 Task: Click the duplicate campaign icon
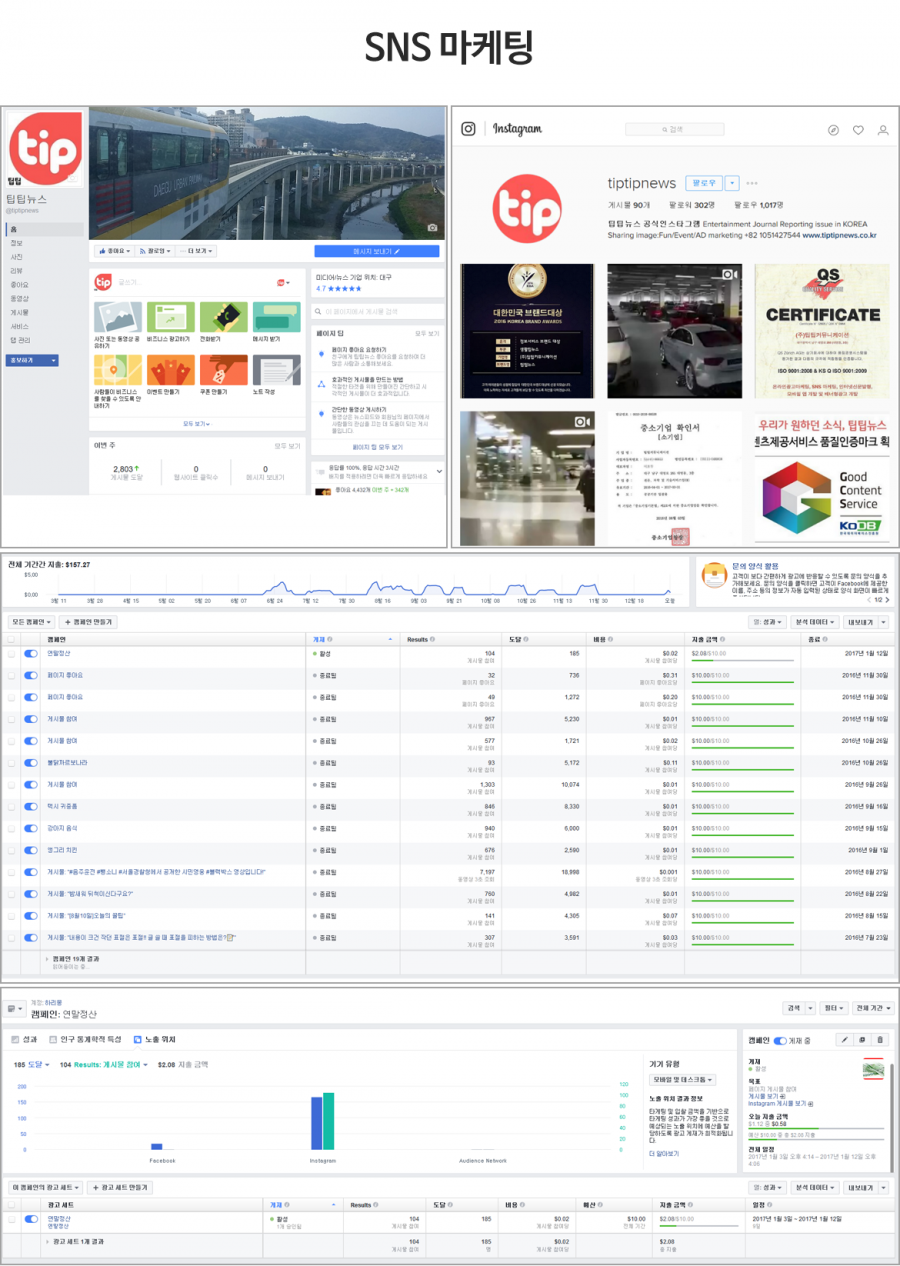pyautogui.click(x=862, y=1040)
